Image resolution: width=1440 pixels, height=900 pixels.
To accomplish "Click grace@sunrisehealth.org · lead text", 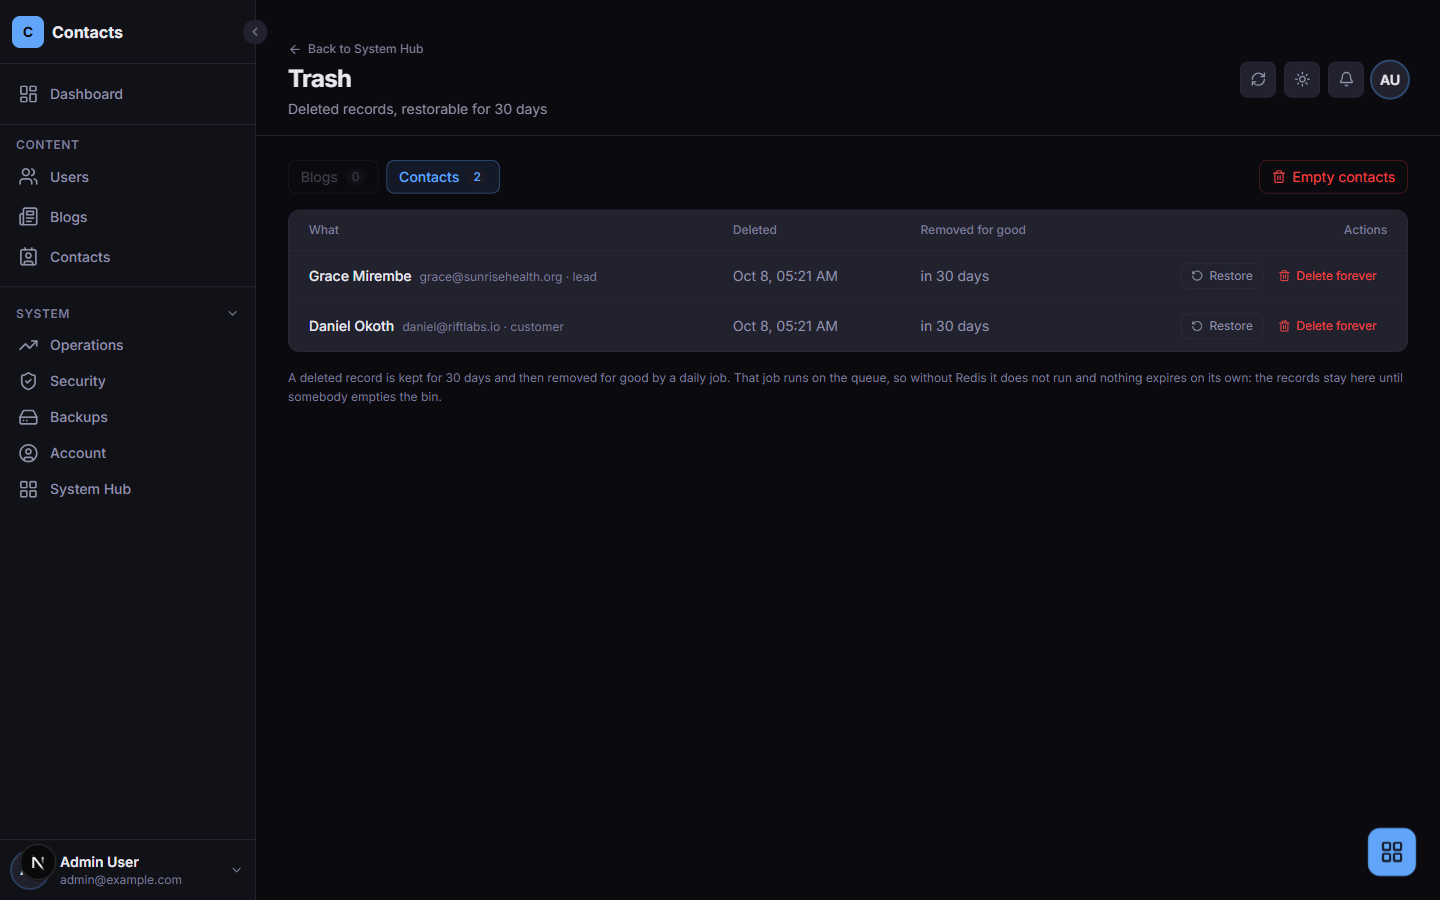I will (x=508, y=277).
